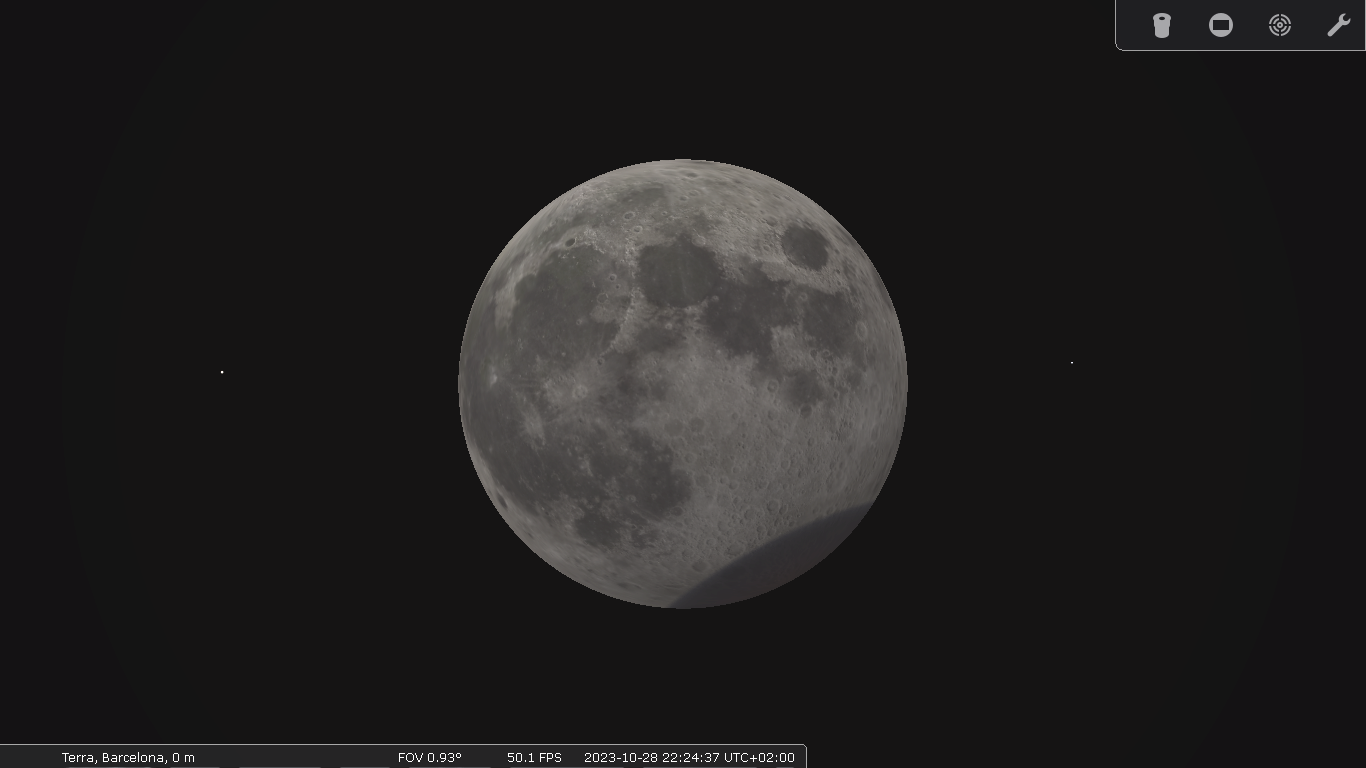This screenshot has height=768, width=1366.
Task: Select the faint star right of the Moon
Action: coord(1072,363)
